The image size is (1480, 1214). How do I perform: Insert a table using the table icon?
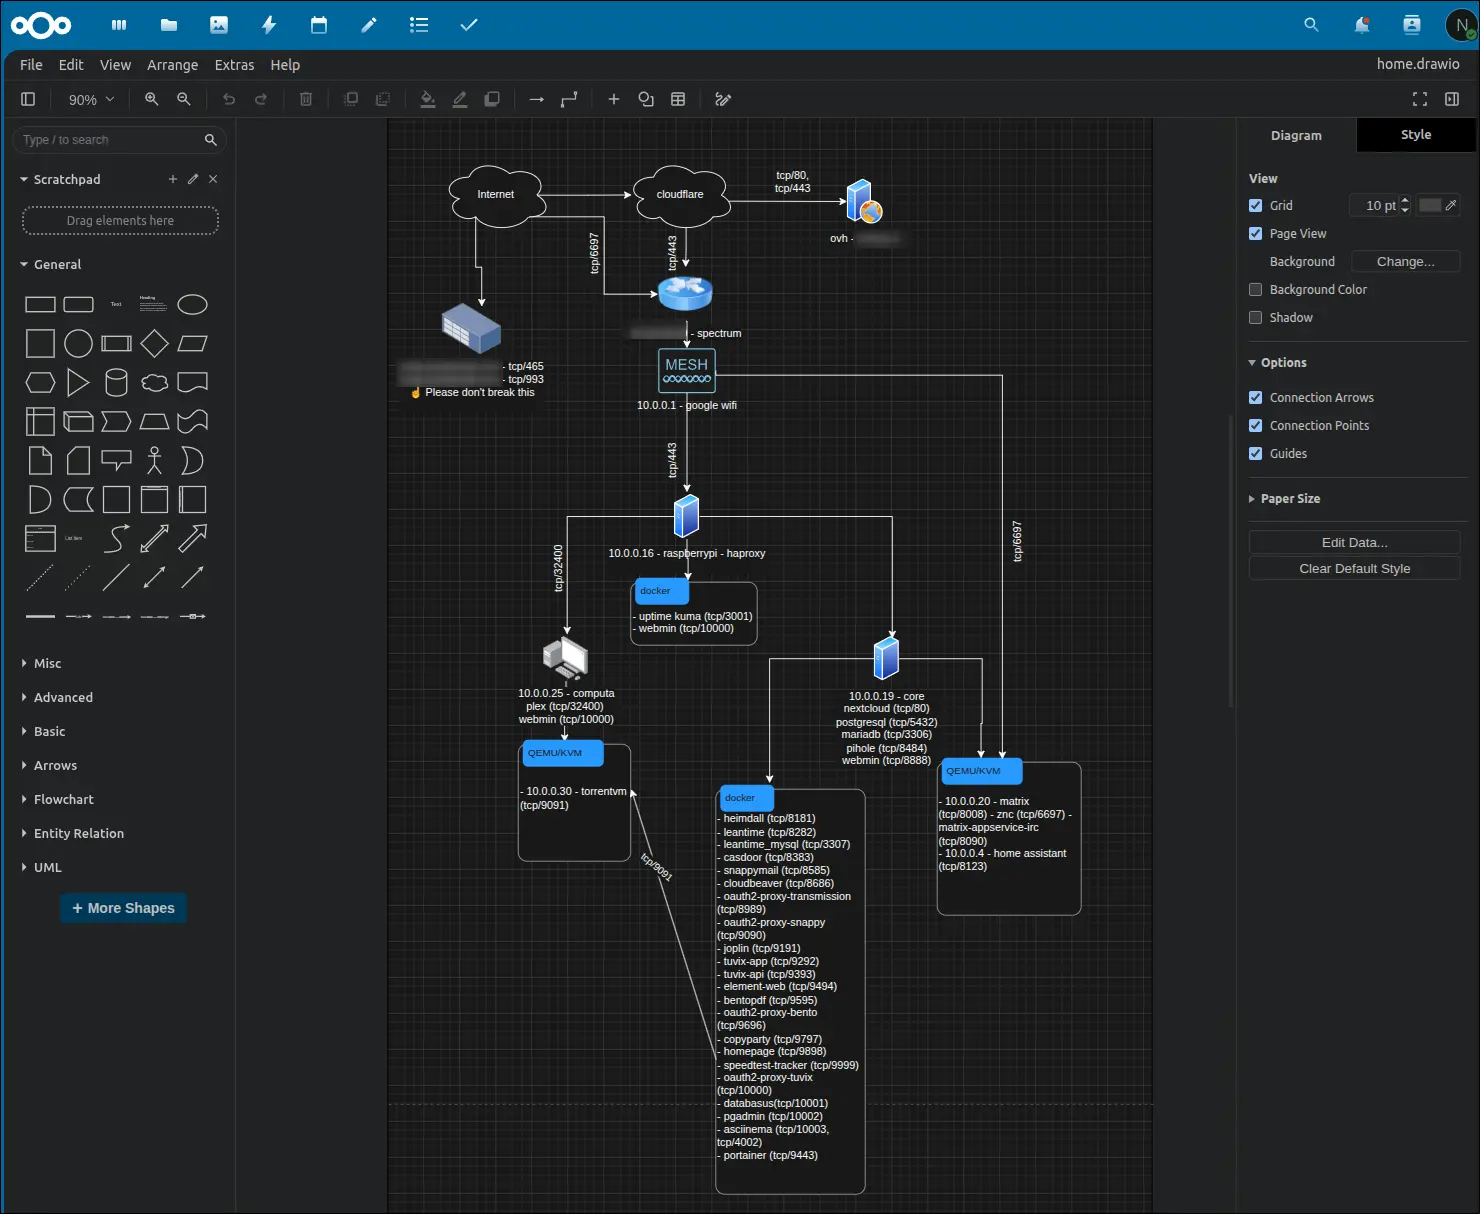coord(678,99)
